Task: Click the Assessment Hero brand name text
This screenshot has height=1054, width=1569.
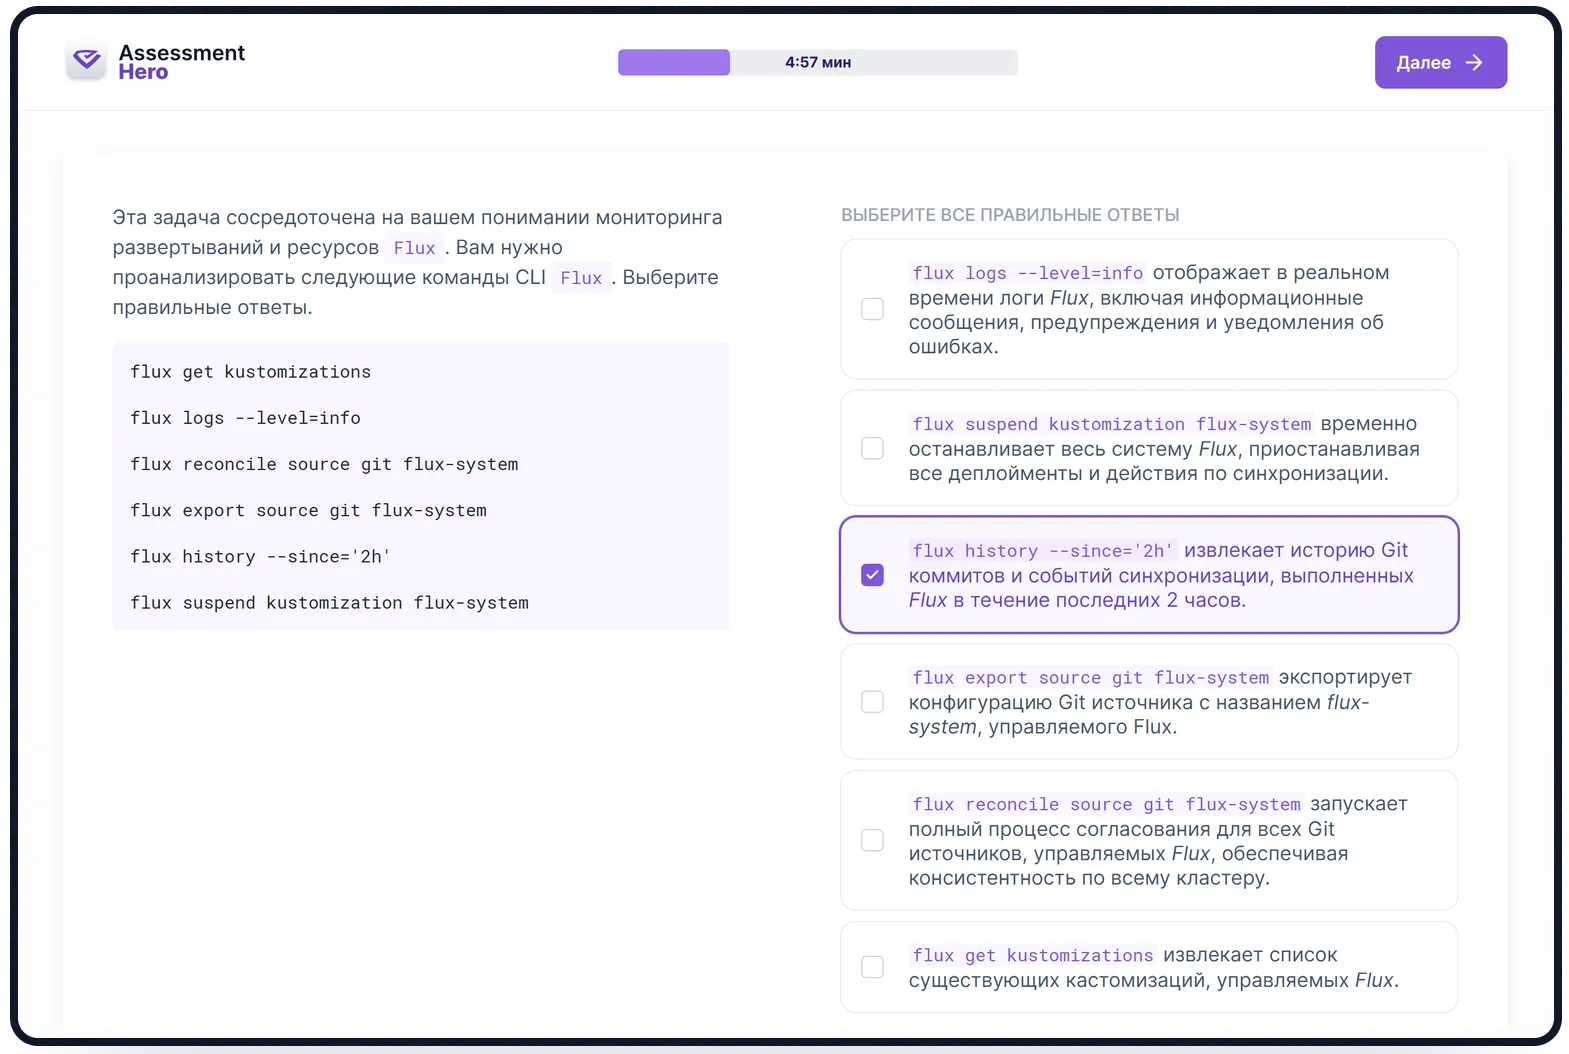Action: [x=181, y=62]
